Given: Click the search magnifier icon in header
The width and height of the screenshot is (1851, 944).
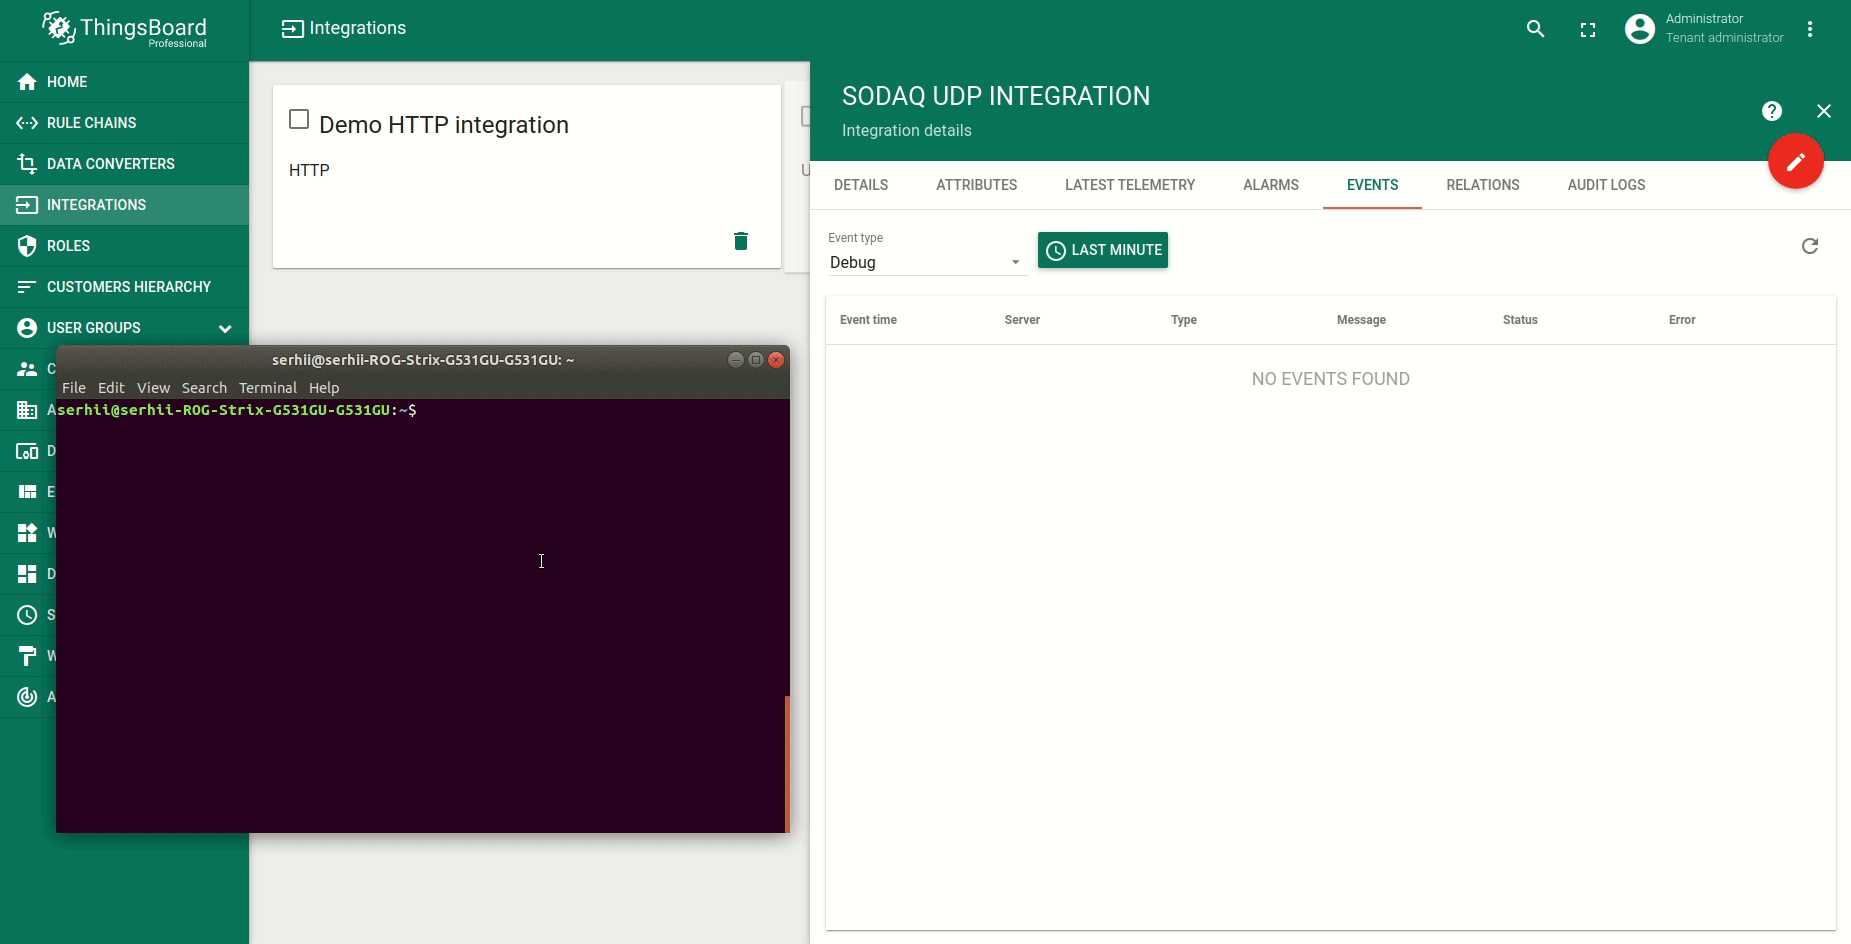Looking at the screenshot, I should 1535,29.
